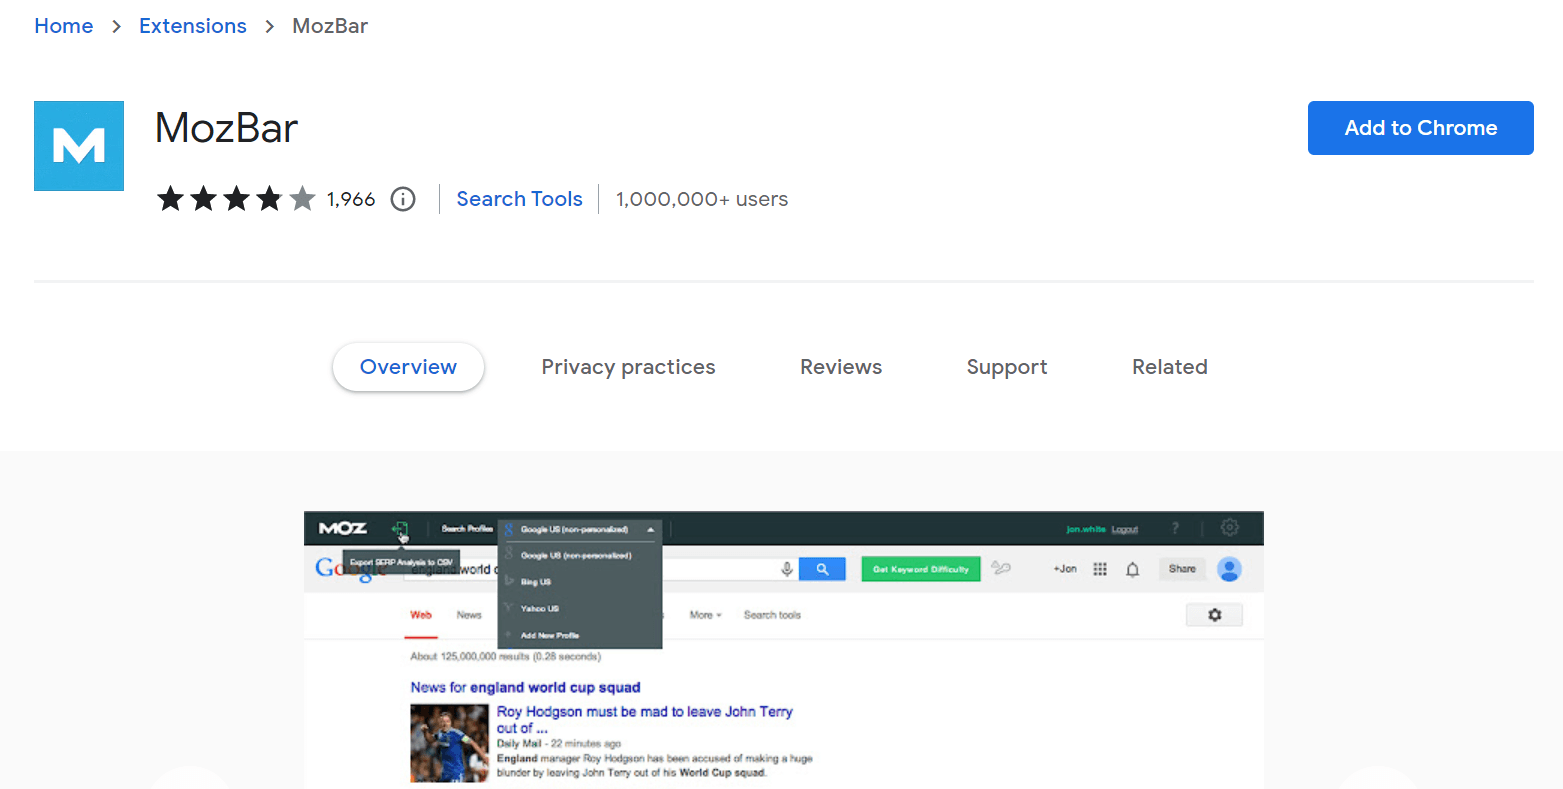Open the Related tab
Screen dimensions: 1563x789
point(1170,367)
